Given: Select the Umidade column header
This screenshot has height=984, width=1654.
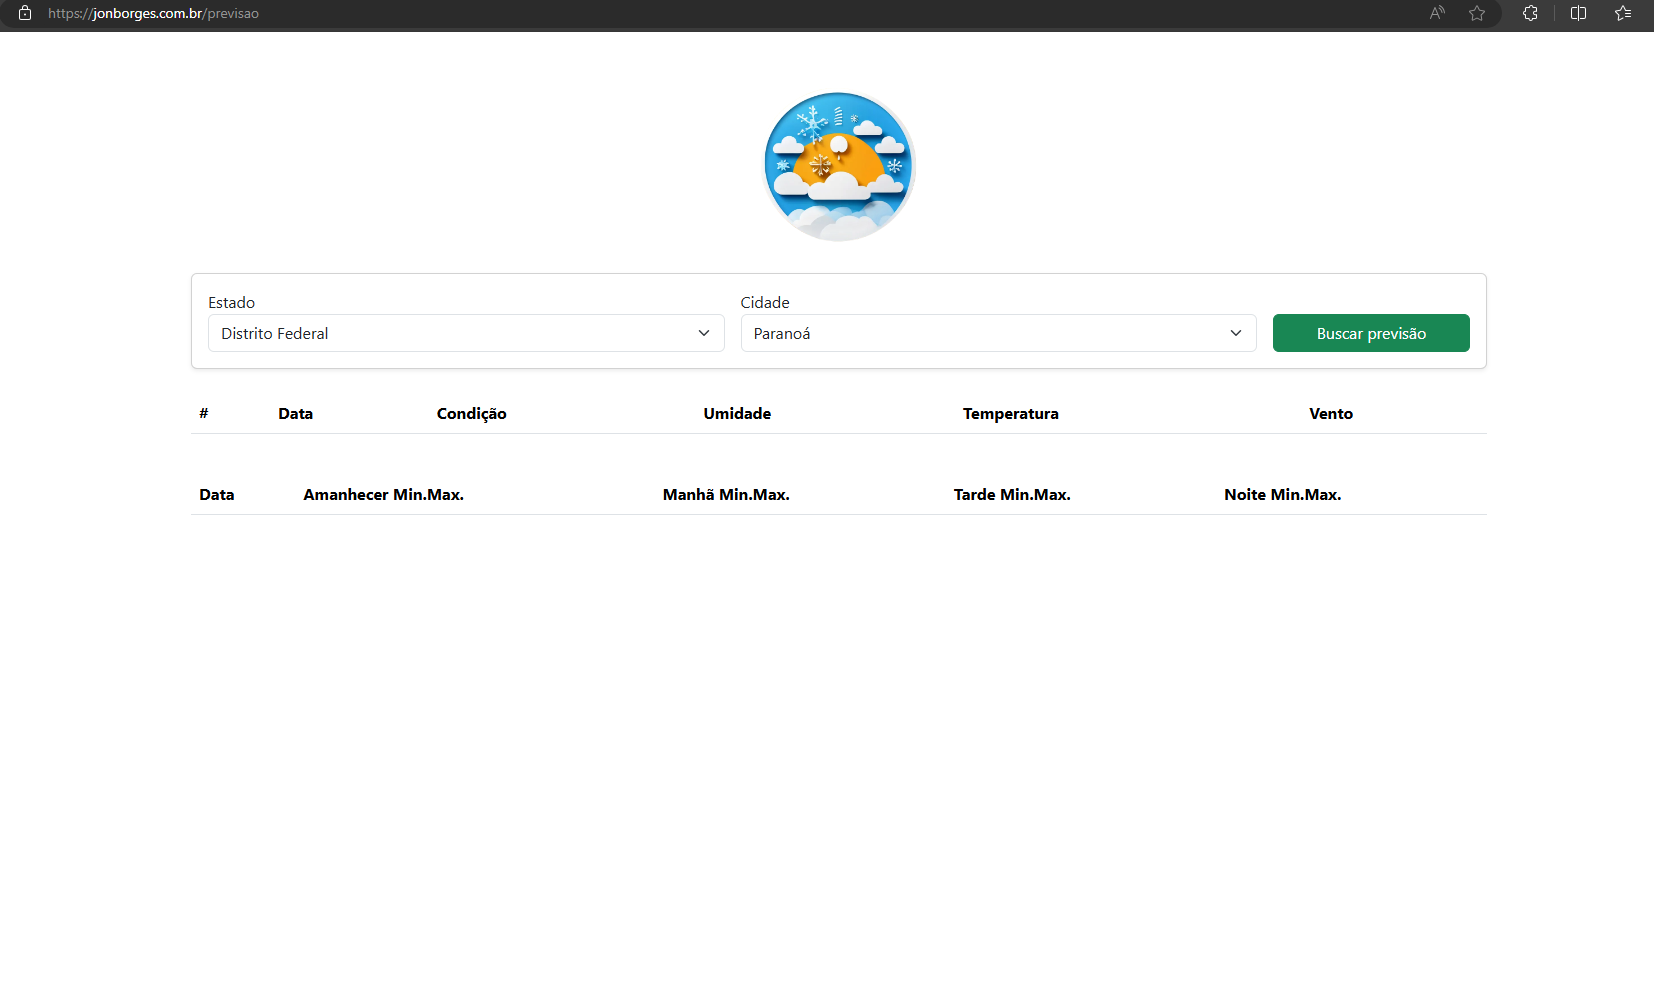Looking at the screenshot, I should click(x=737, y=414).
